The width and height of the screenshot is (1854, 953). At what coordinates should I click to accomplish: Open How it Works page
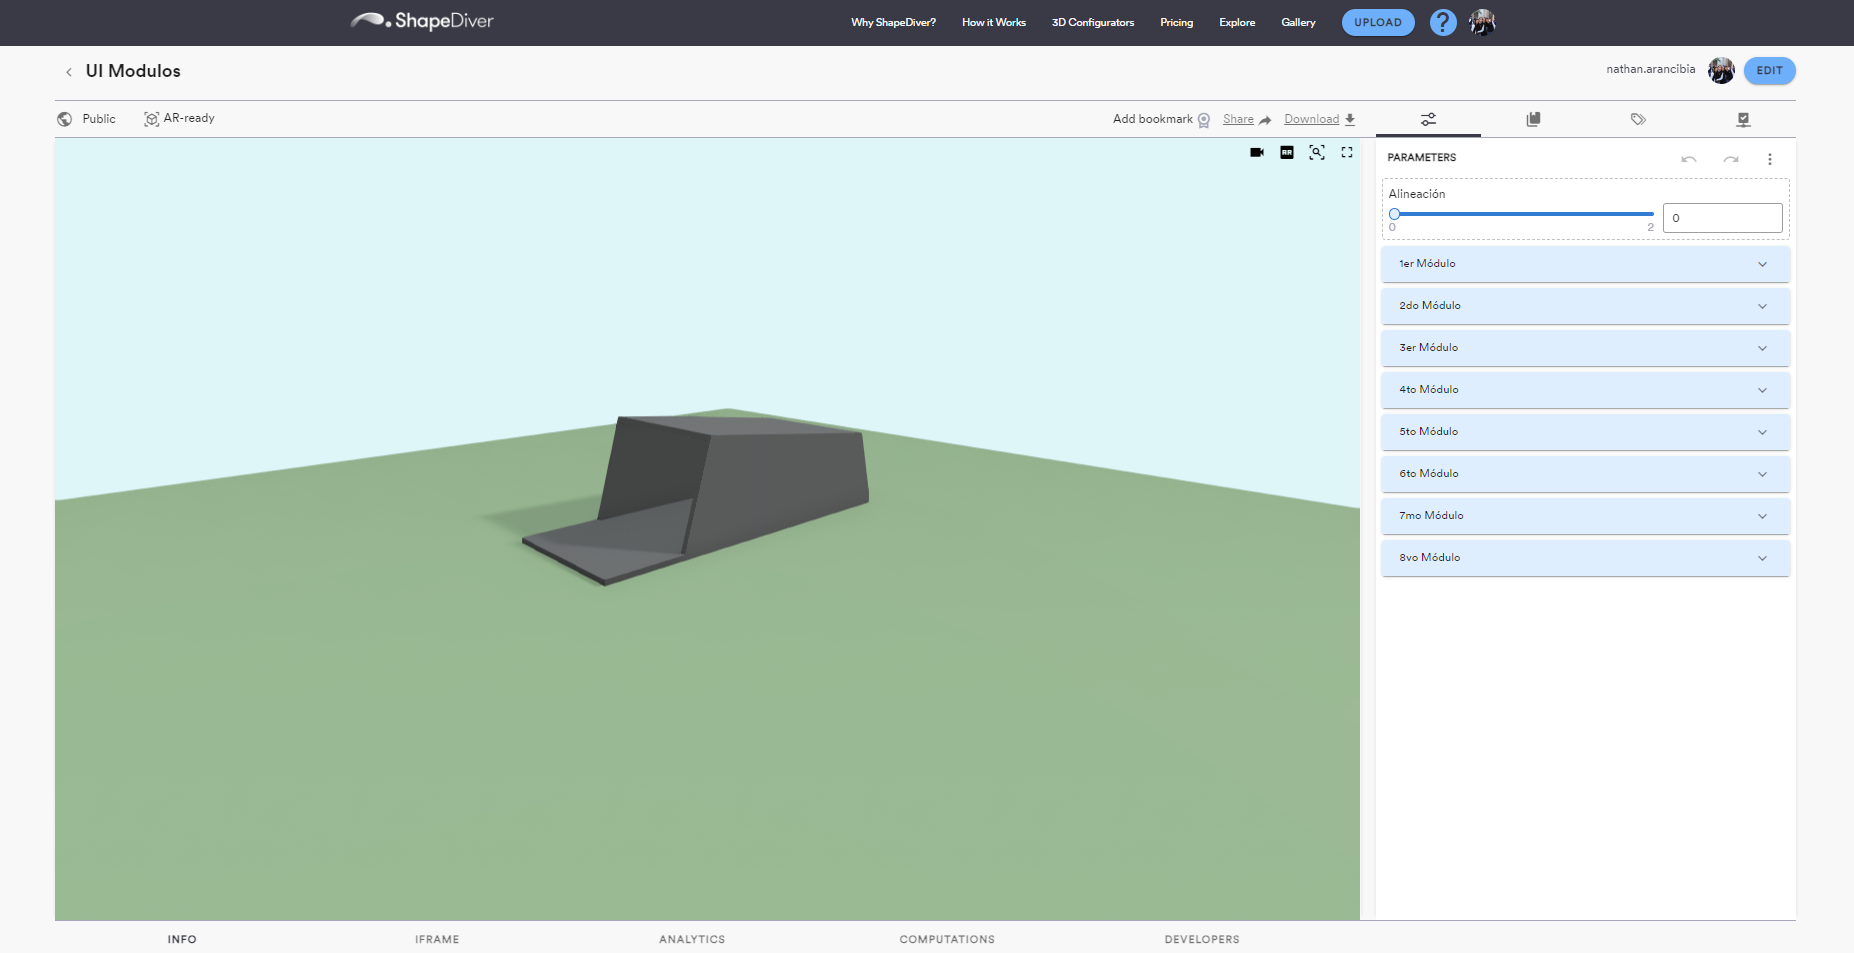(994, 22)
